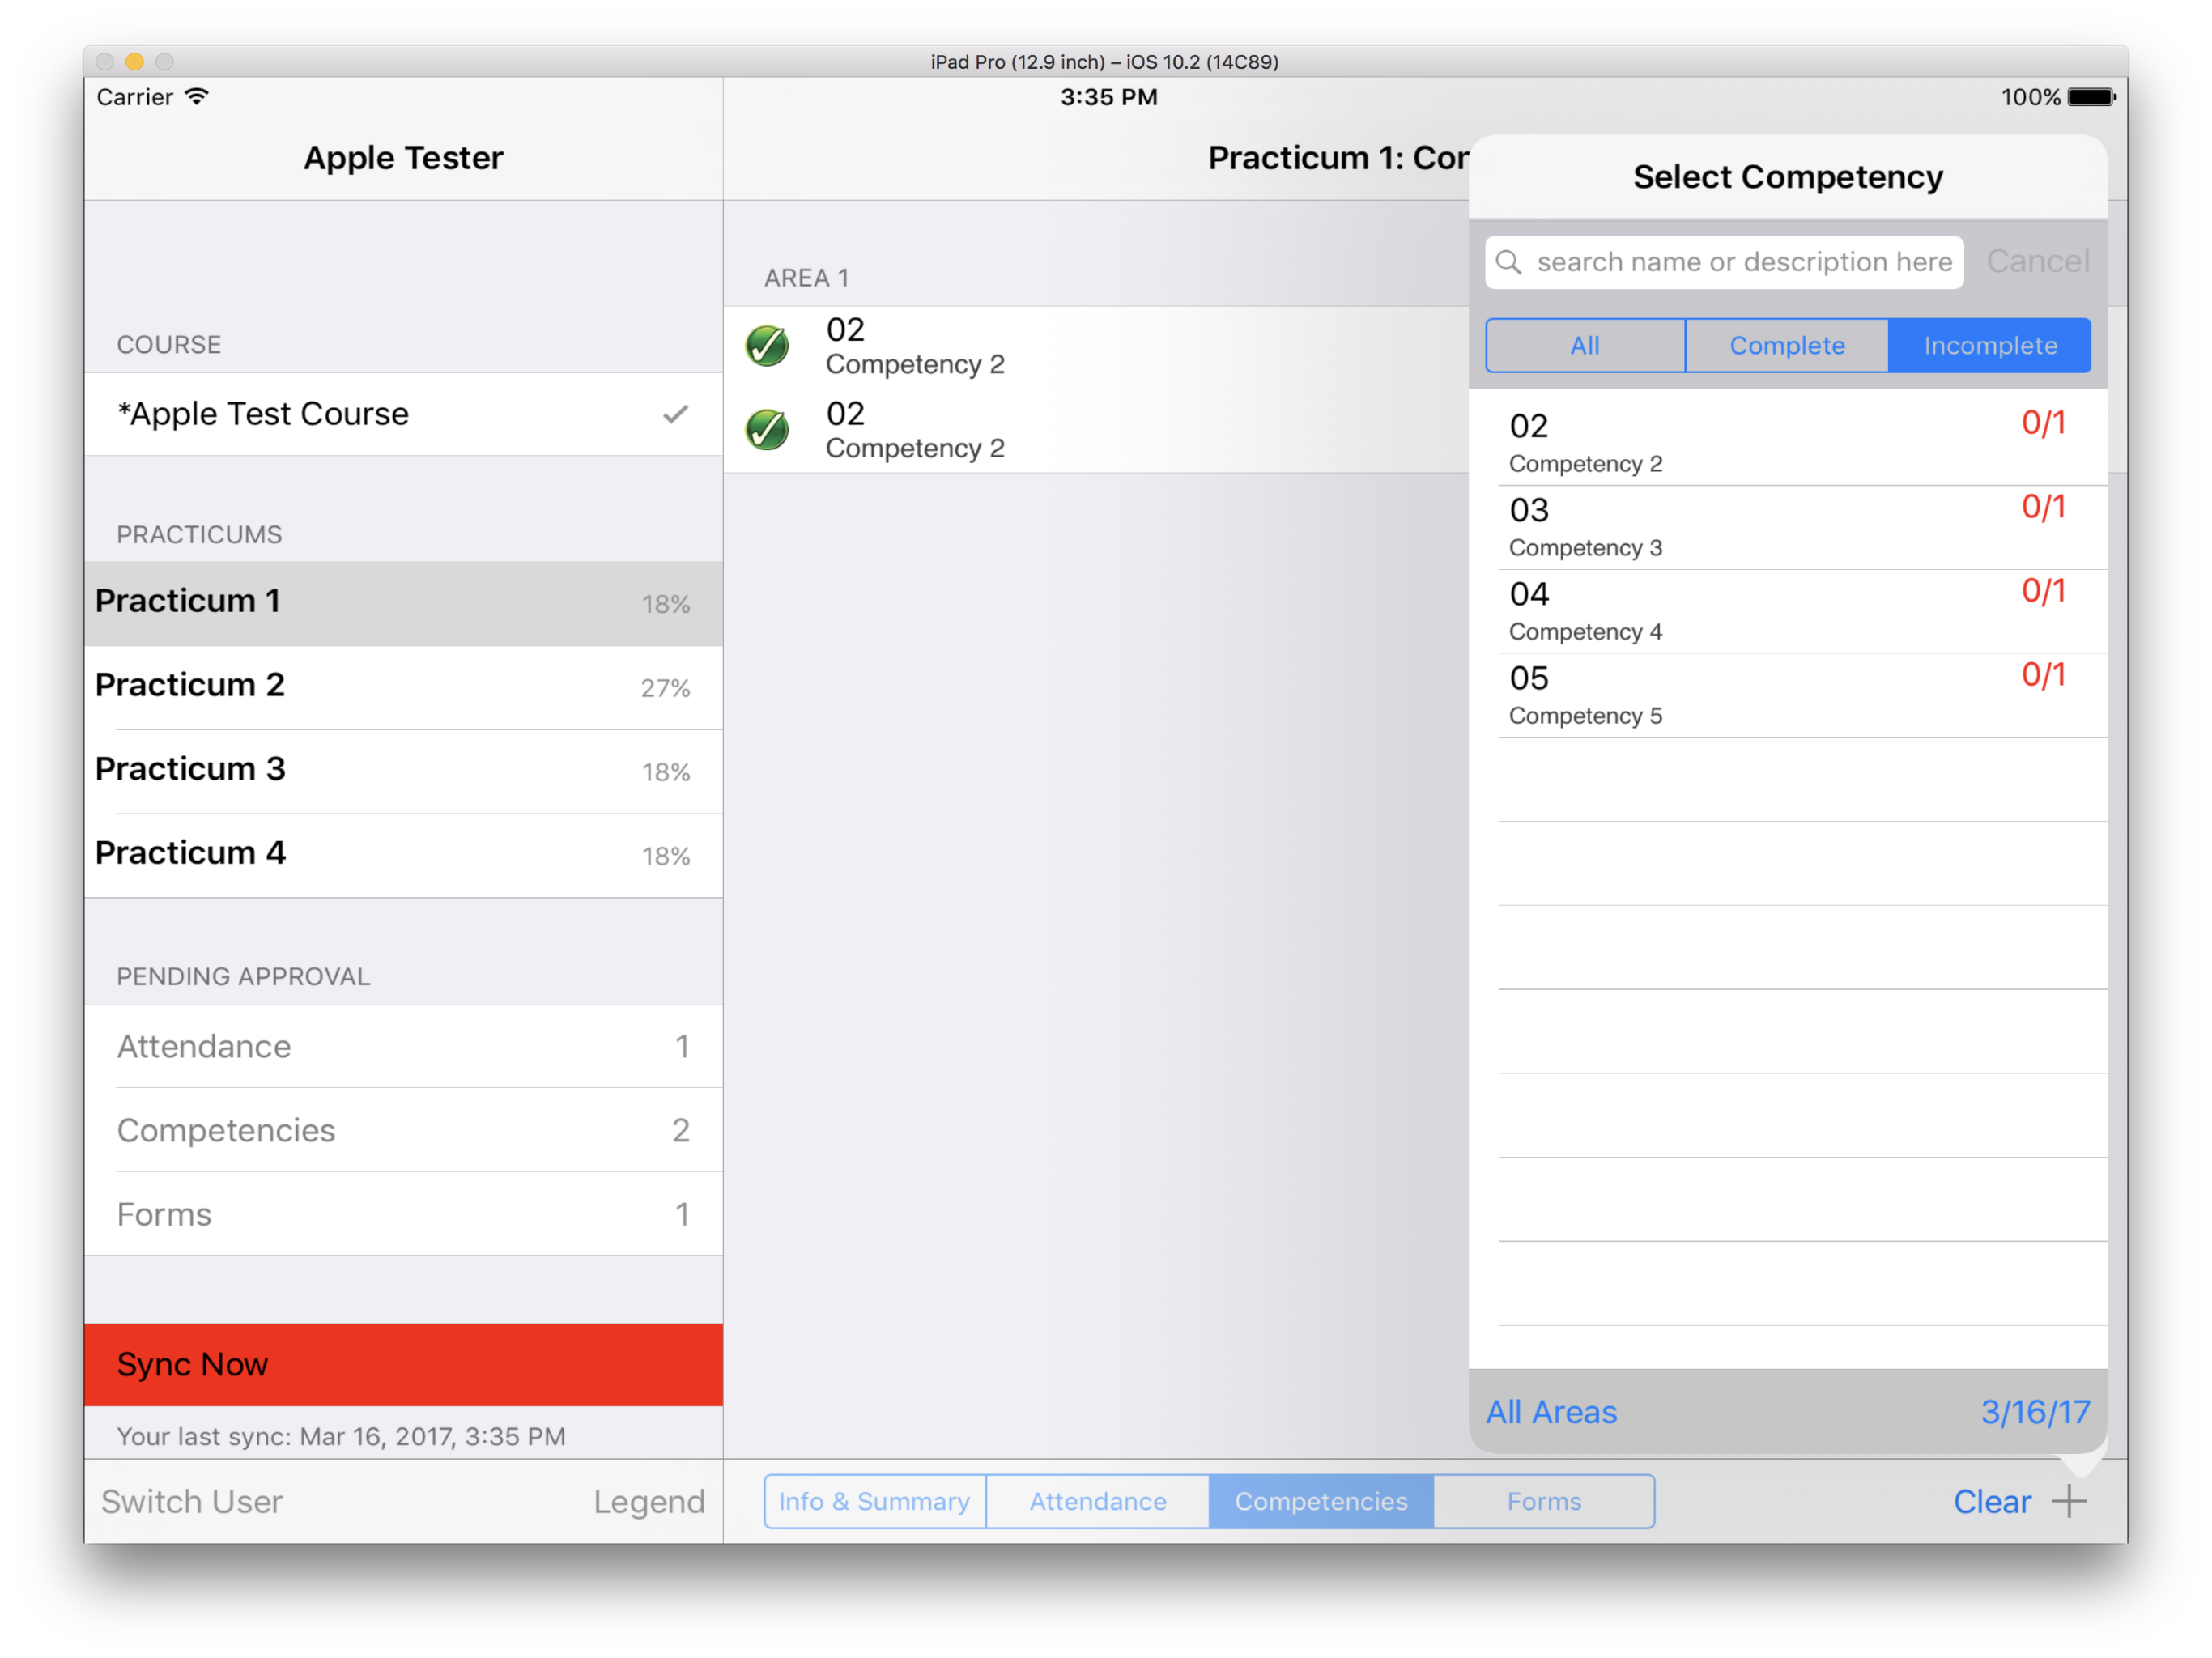Viewport: 2212px width, 1658px height.
Task: Click the last sync timestamp text
Action: 341,1436
